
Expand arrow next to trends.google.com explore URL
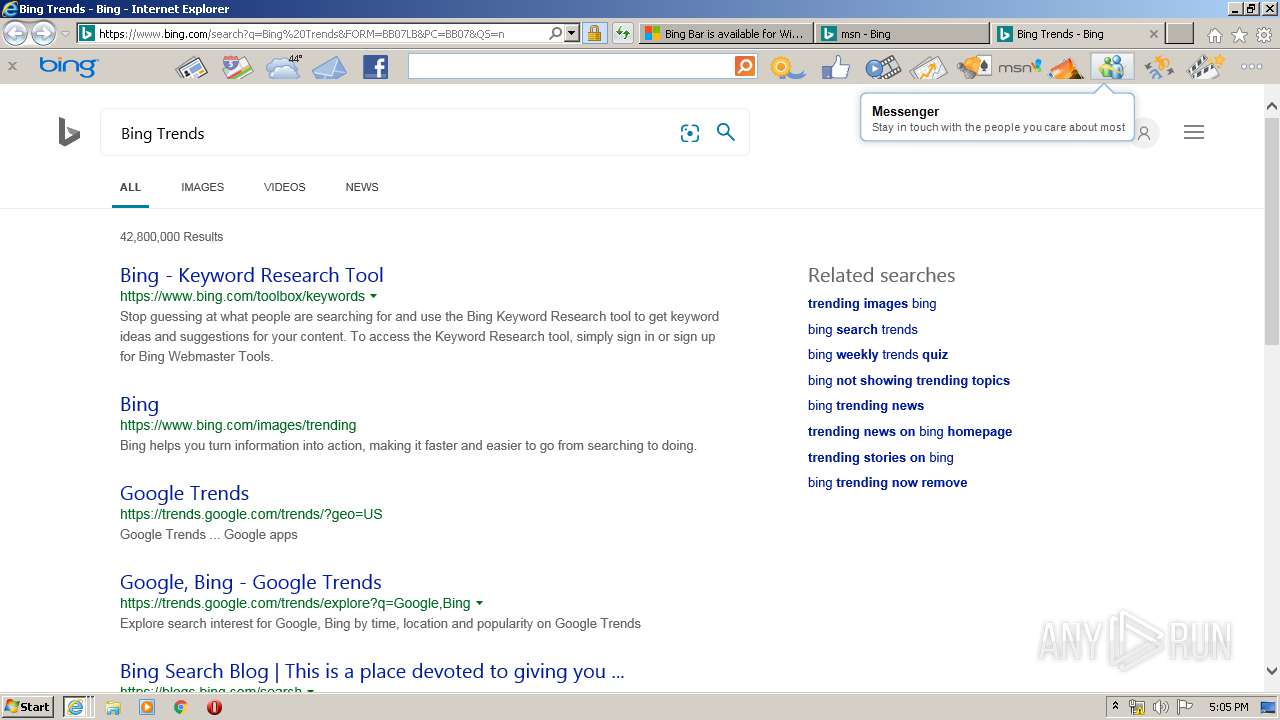pyautogui.click(x=479, y=604)
